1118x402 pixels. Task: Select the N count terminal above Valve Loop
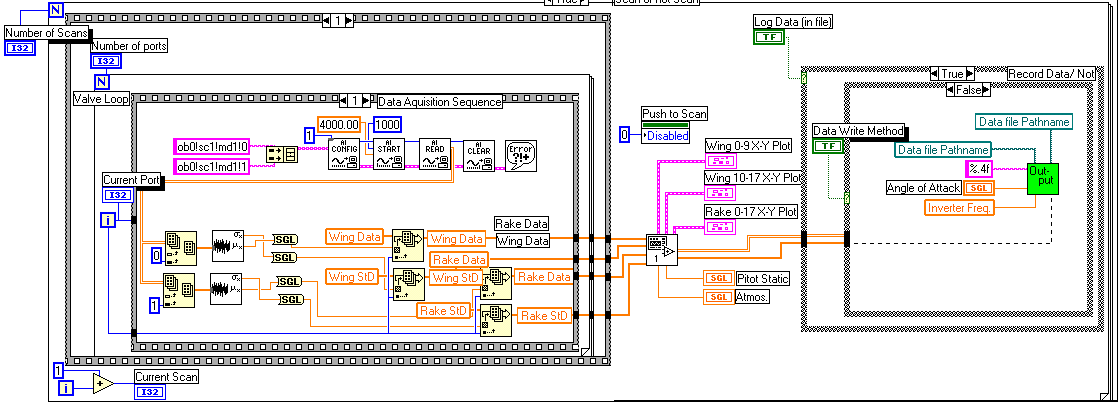(100, 81)
